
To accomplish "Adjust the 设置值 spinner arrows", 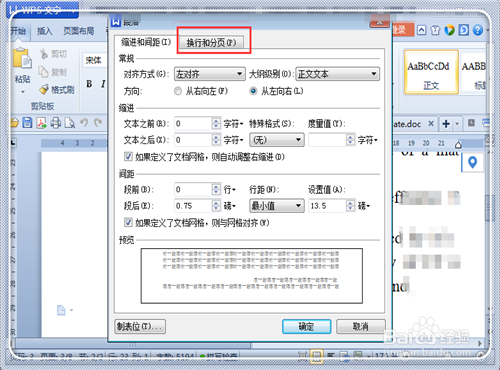I will pyautogui.click(x=350, y=206).
